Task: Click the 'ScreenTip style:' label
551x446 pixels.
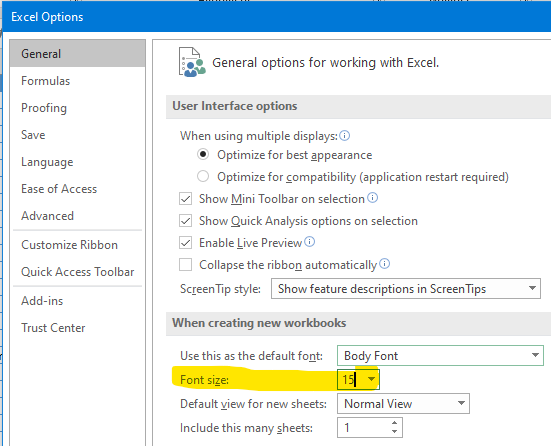Action: [220, 289]
